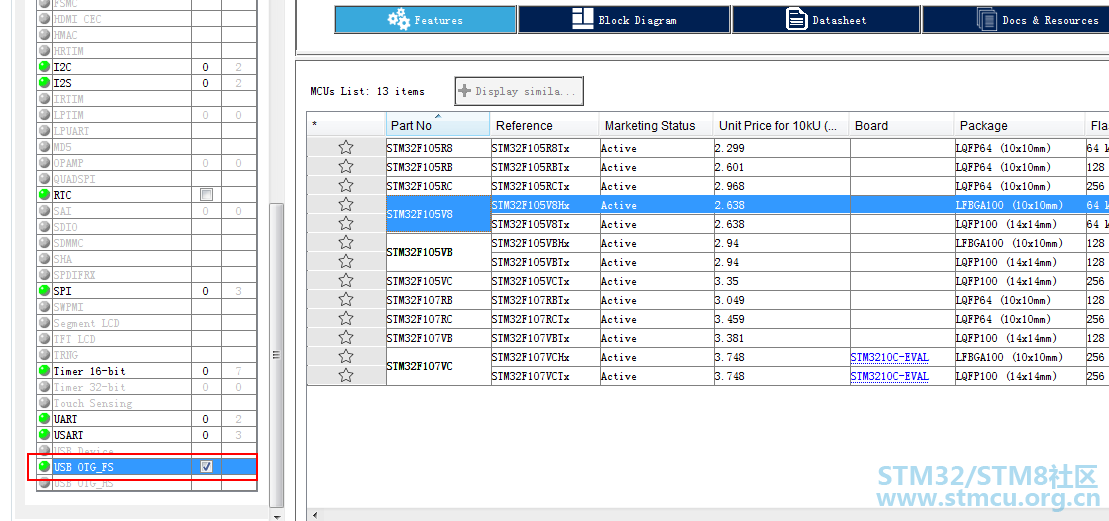Select the STM32F105R8 part number cell
The width and height of the screenshot is (1109, 521).
click(438, 148)
